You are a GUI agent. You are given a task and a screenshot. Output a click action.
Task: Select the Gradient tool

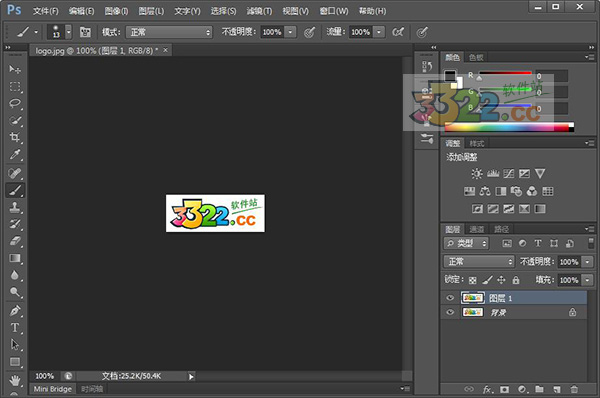click(15, 258)
